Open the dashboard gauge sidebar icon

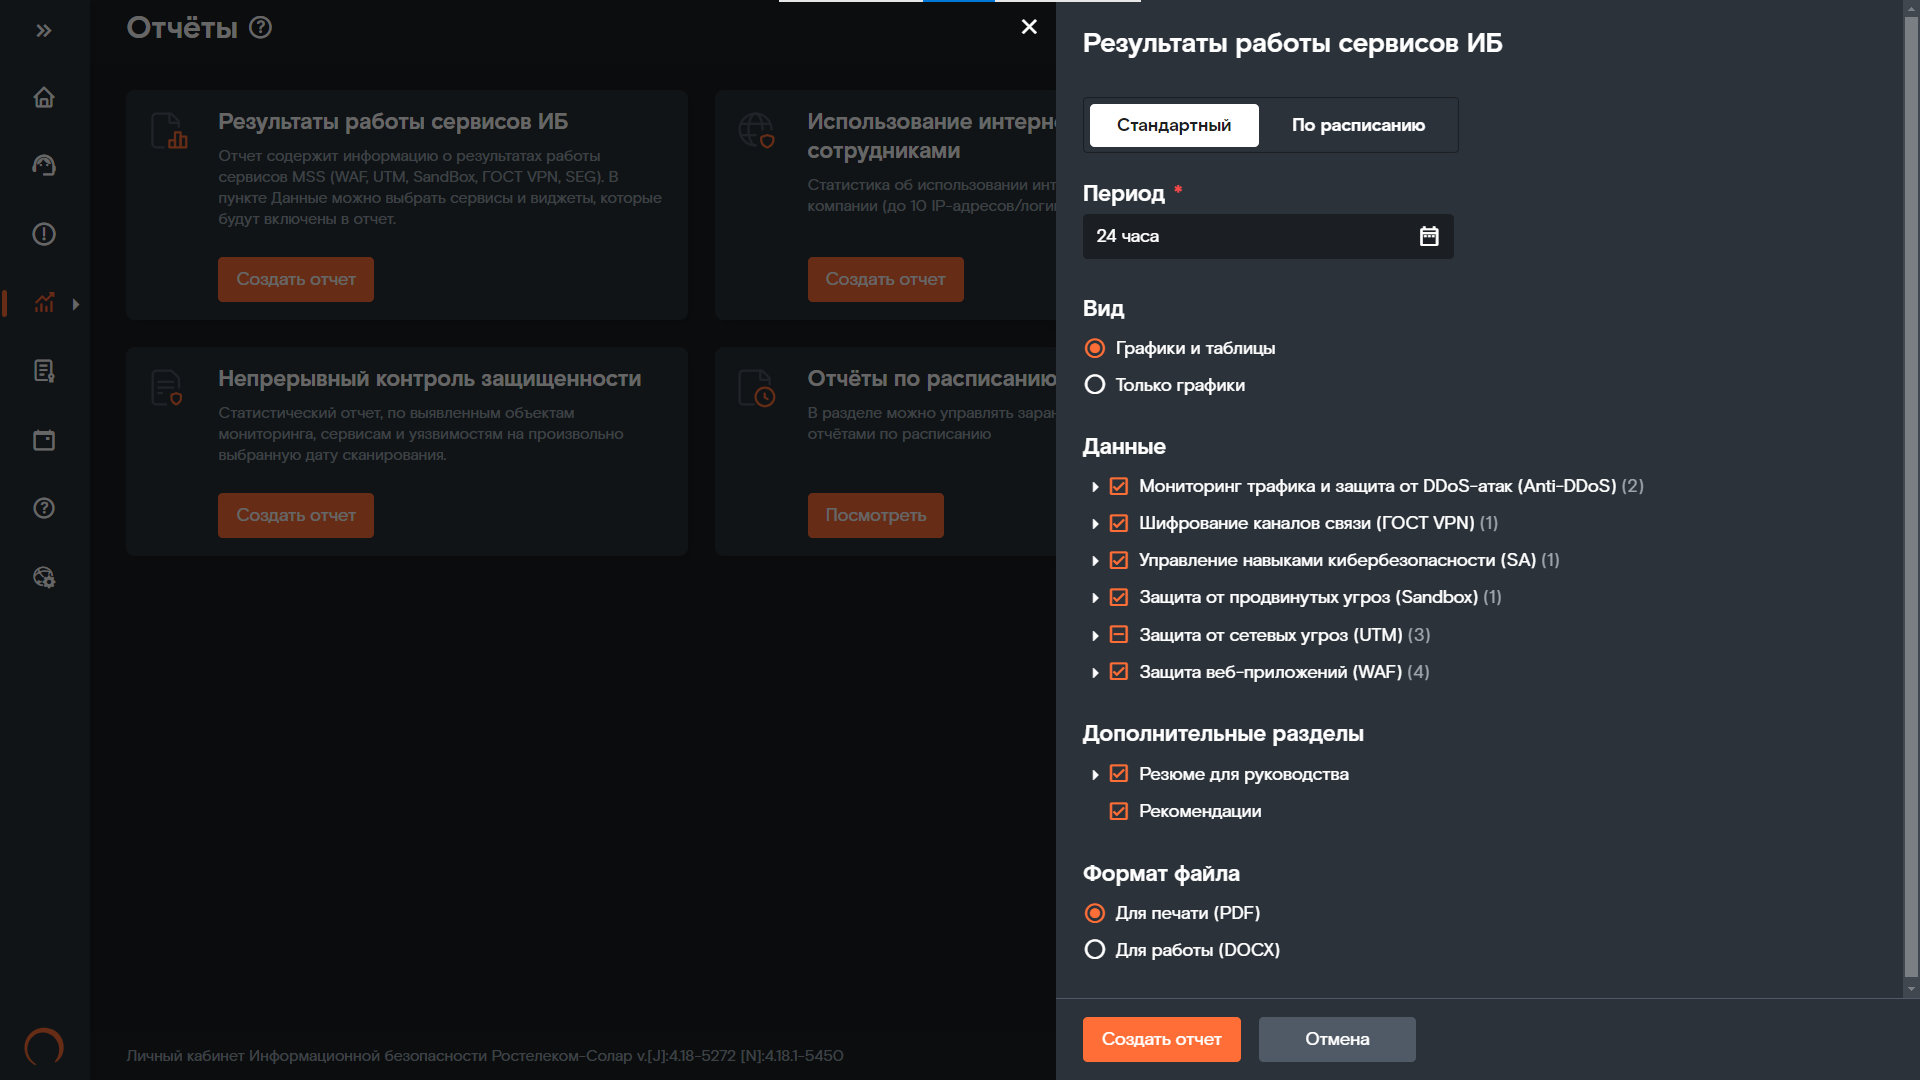pyautogui.click(x=44, y=165)
